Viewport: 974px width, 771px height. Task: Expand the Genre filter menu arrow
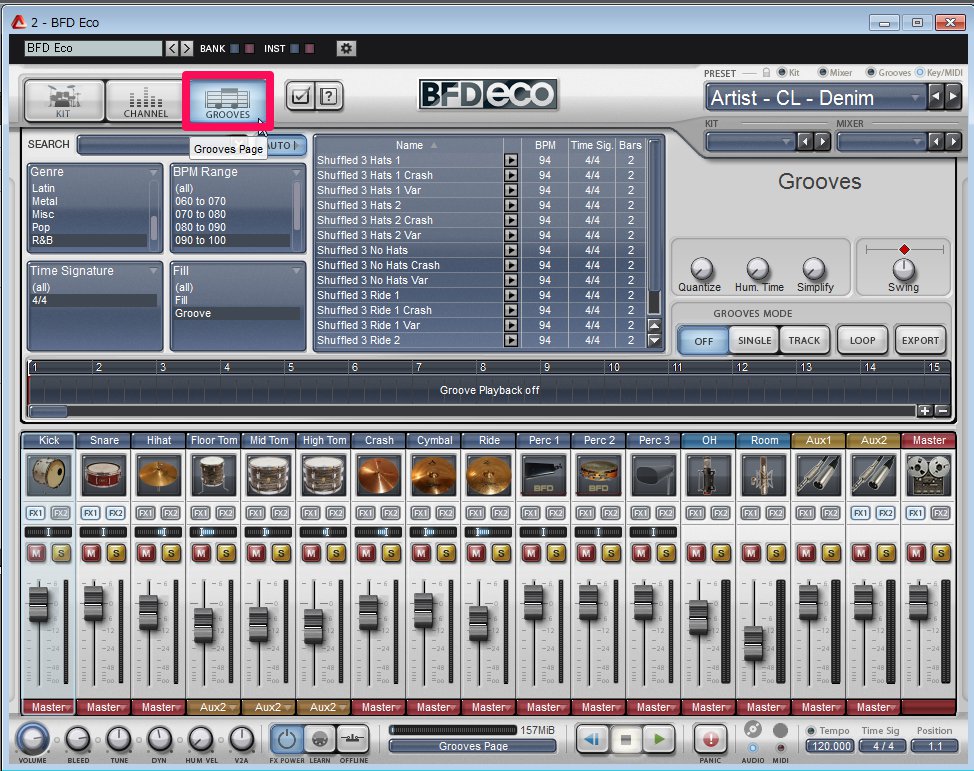point(153,173)
